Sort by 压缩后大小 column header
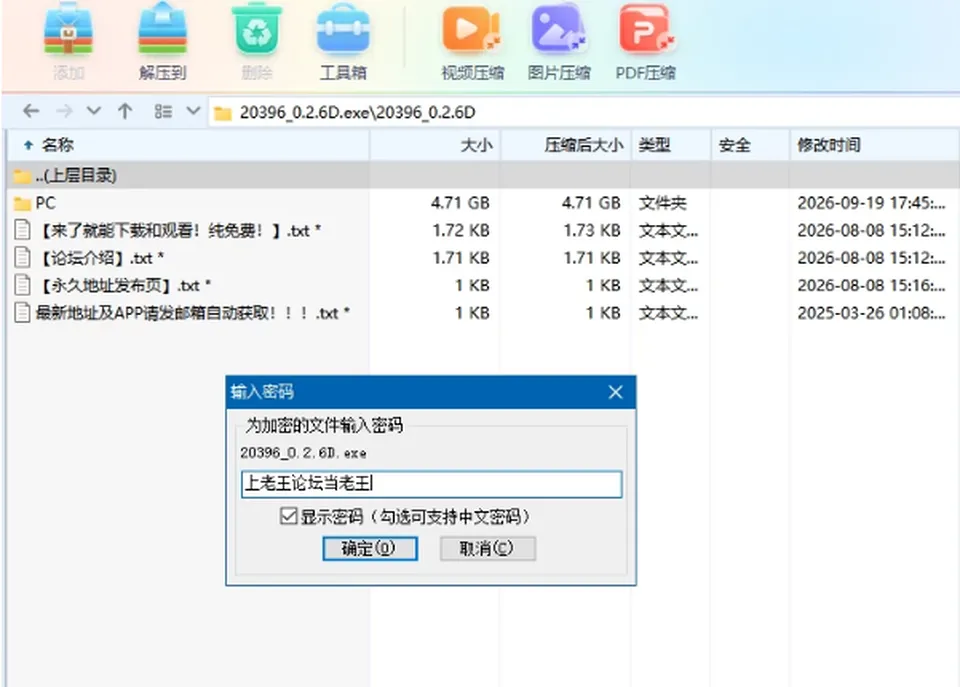 (x=566, y=145)
